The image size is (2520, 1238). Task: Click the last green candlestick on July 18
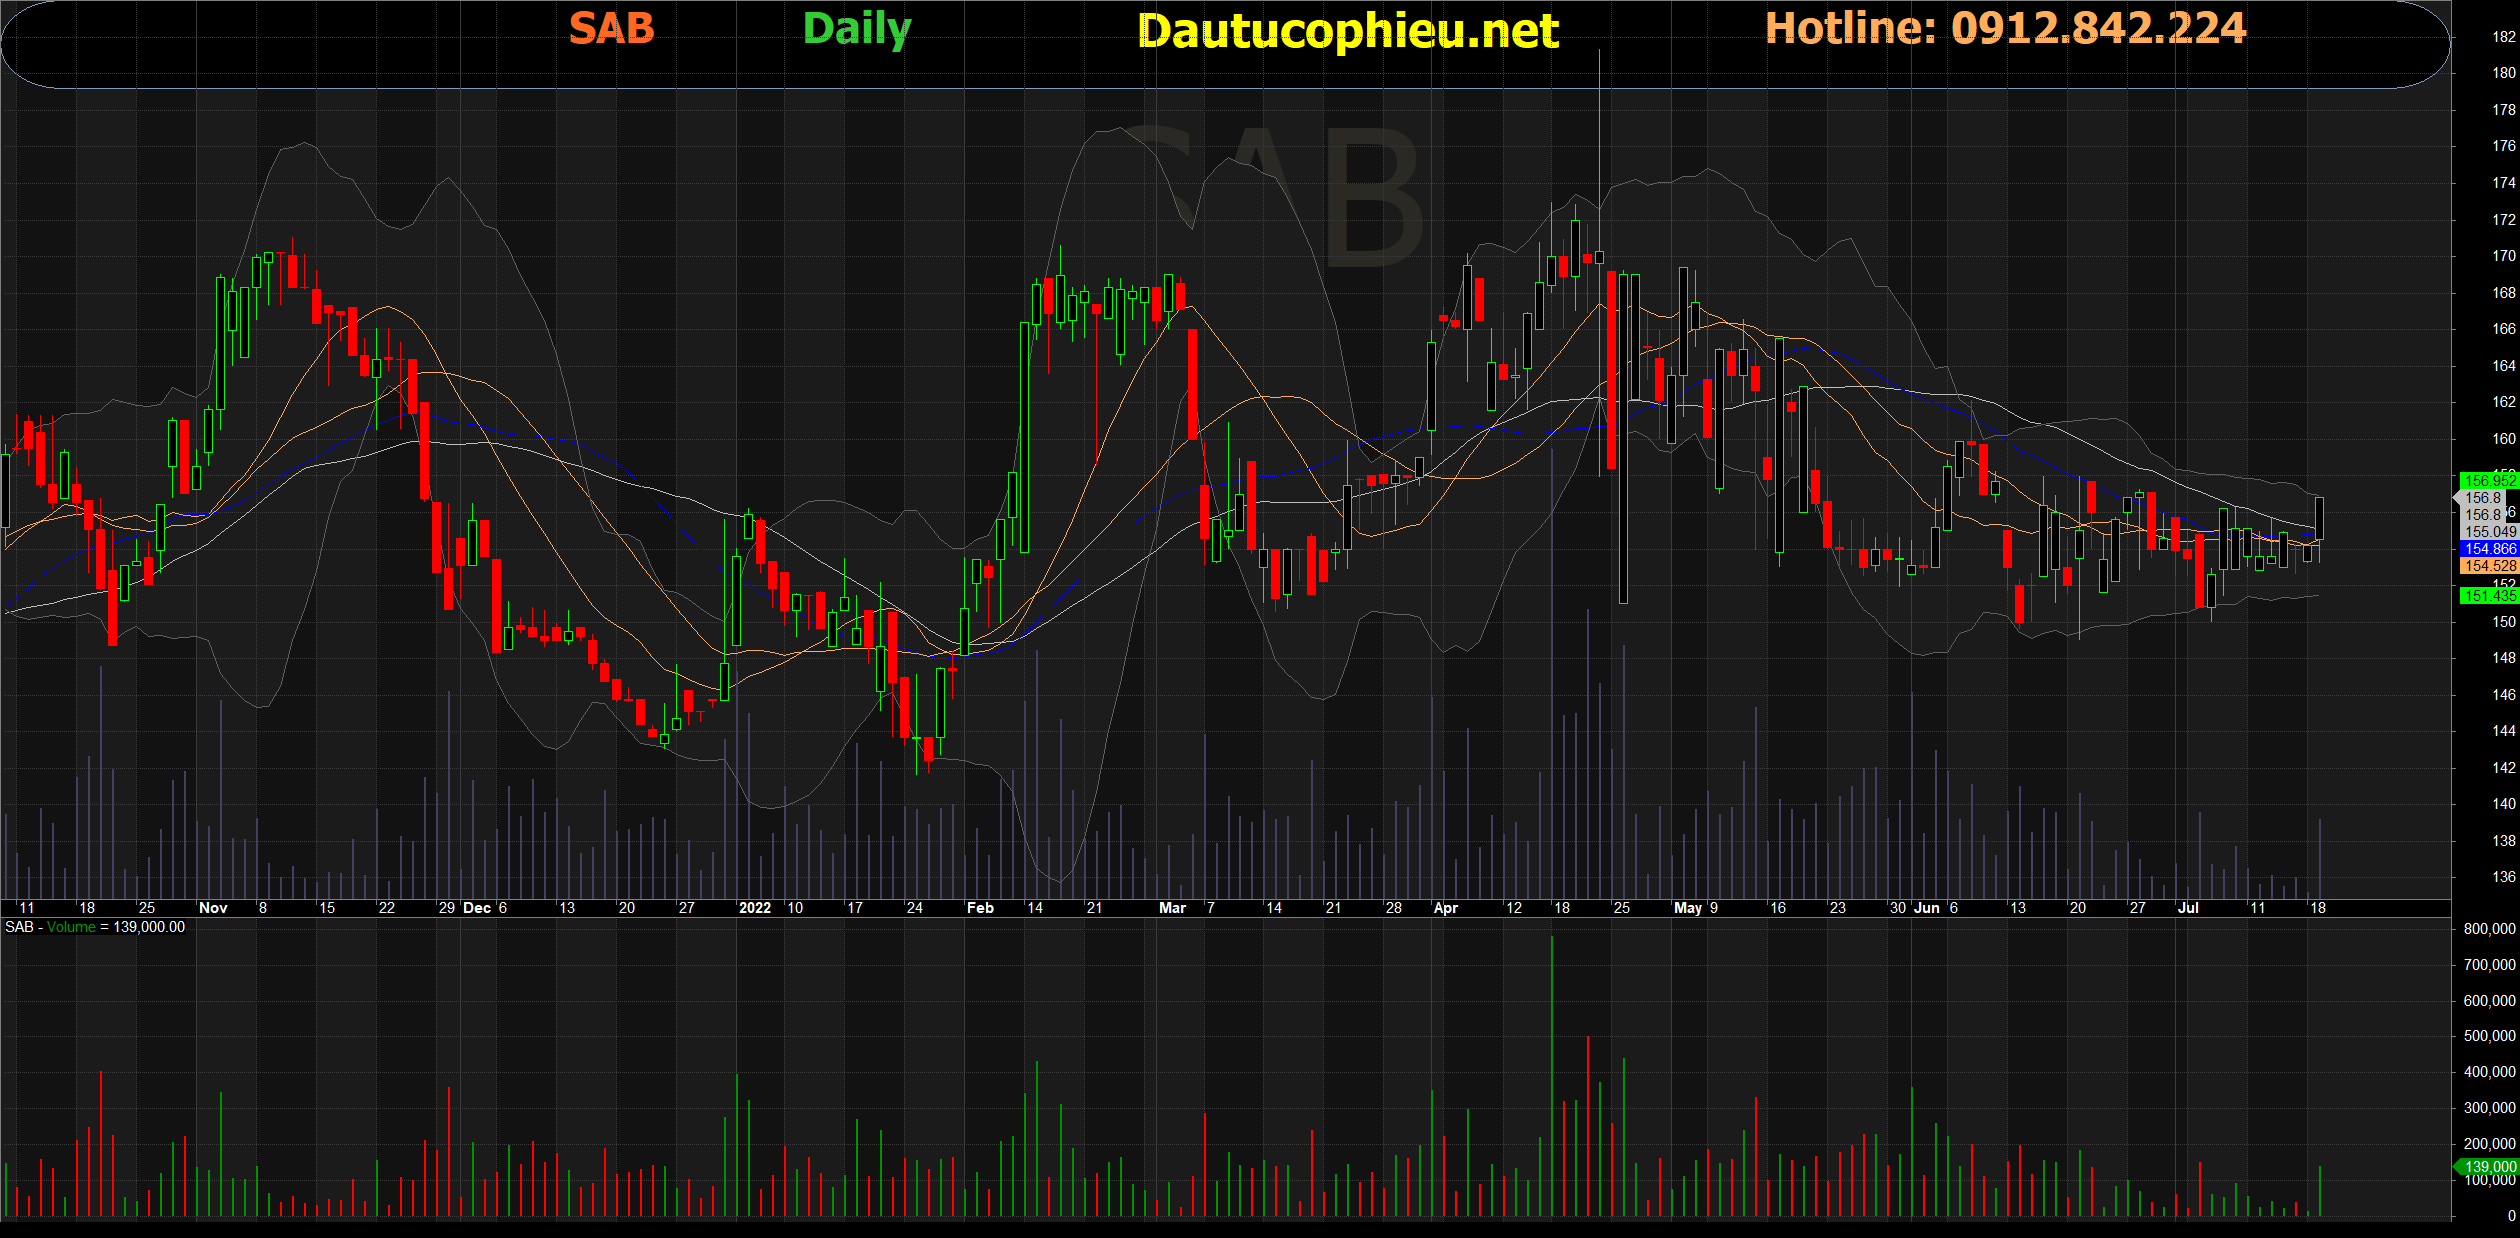click(2318, 518)
